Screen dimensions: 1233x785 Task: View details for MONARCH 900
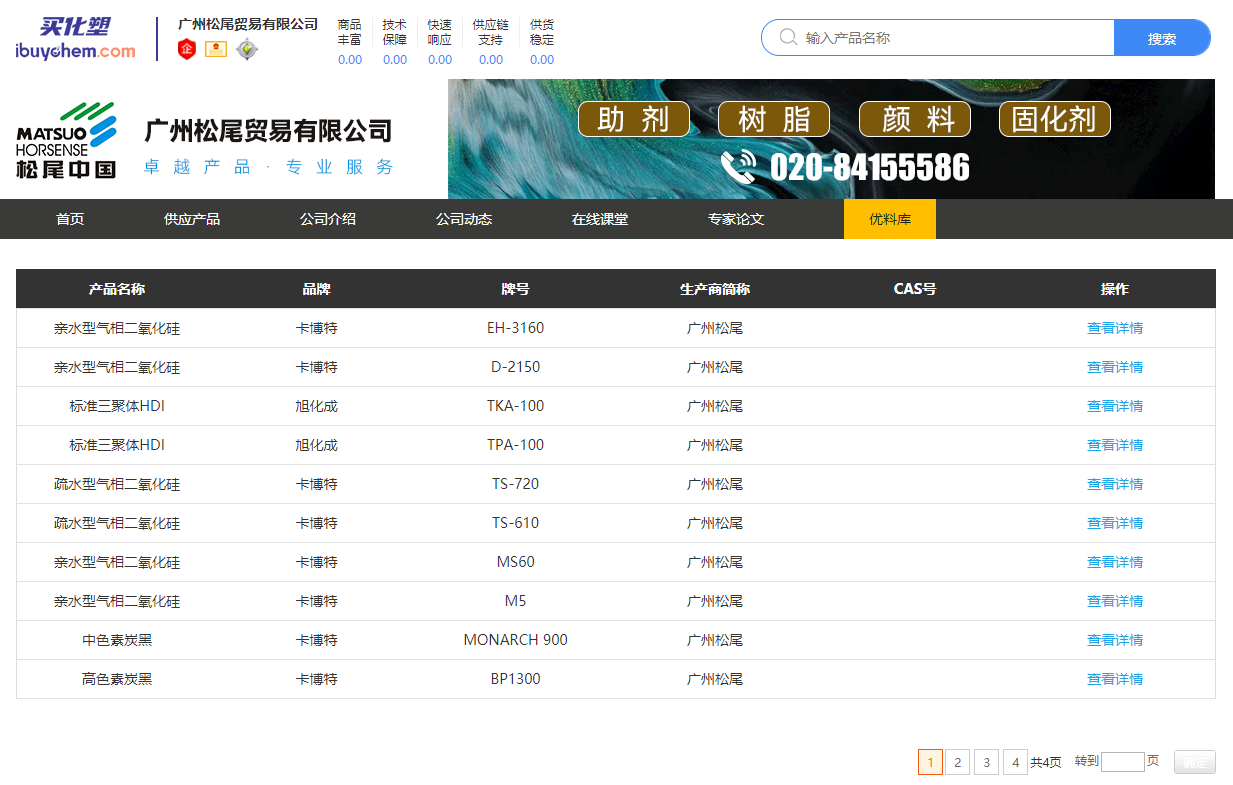[x=1115, y=640]
